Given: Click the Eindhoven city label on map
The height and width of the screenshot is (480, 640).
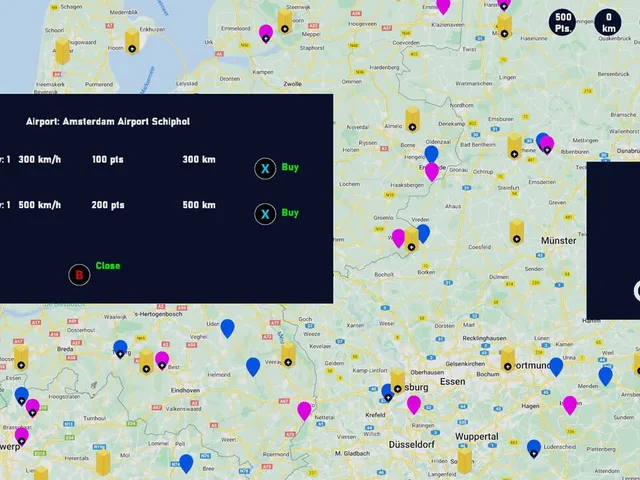Looking at the screenshot, I should pyautogui.click(x=185, y=390).
